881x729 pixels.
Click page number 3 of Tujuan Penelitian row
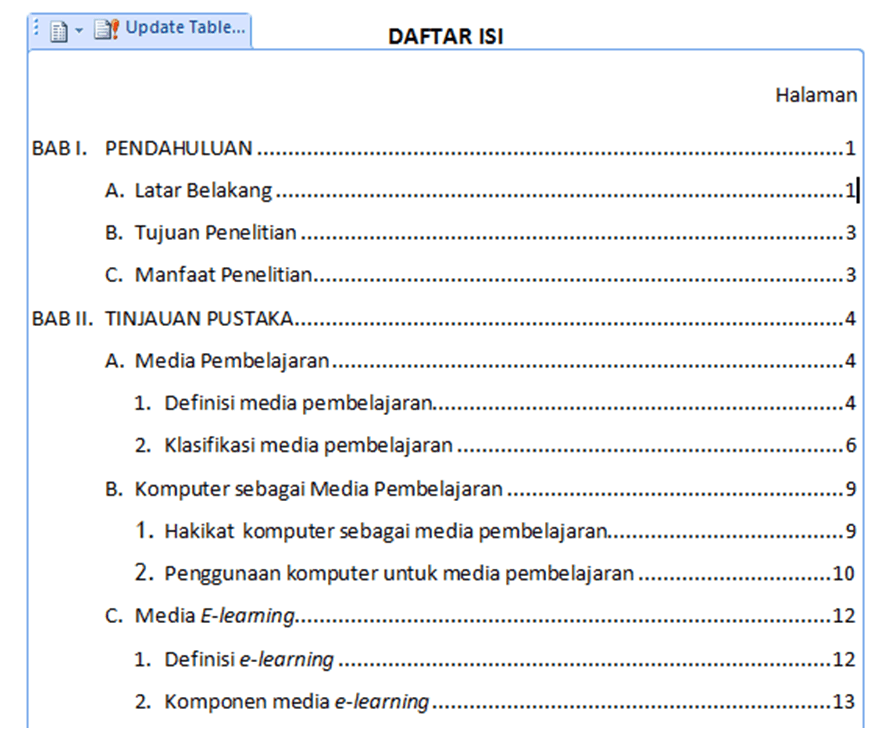click(x=851, y=233)
